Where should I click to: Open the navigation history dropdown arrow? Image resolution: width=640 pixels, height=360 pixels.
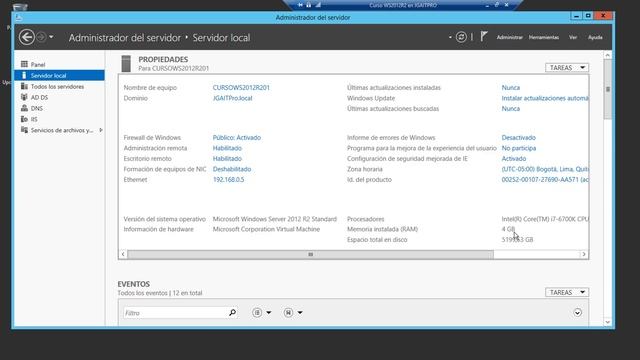tap(51, 37)
